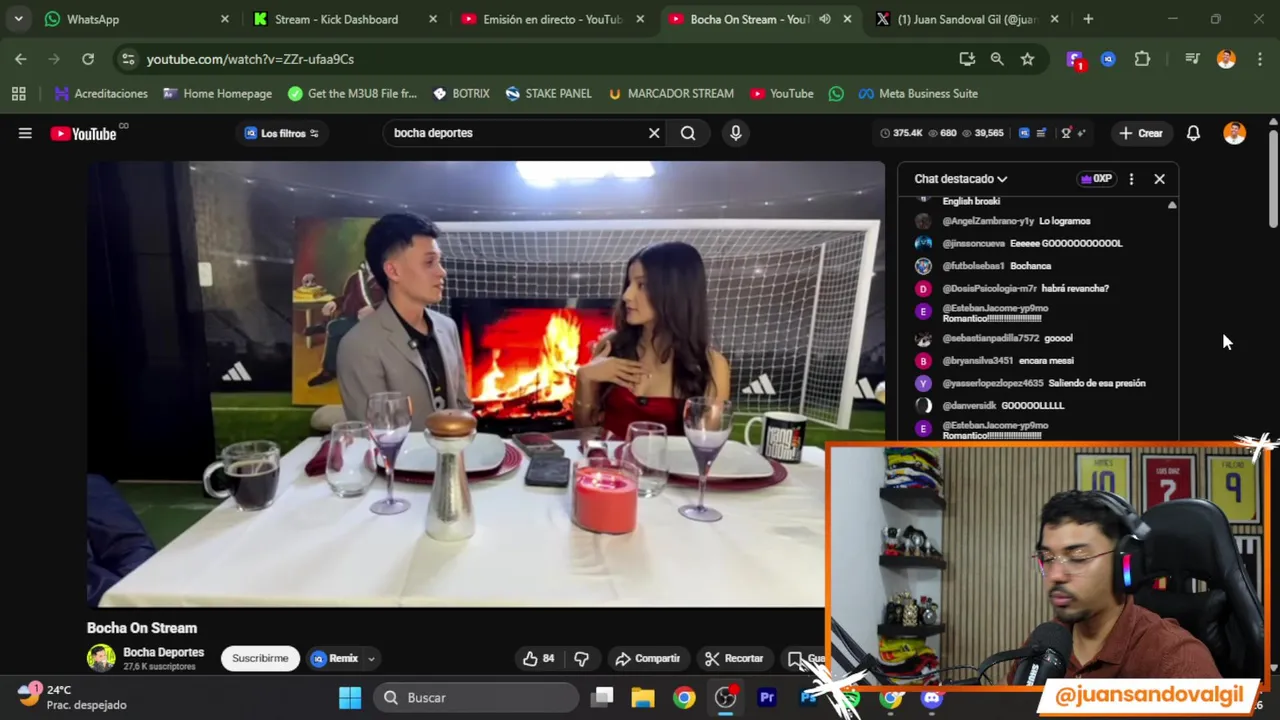The height and width of the screenshot is (720, 1280).
Task: Click the taskbar Buscar search box
Action: tap(478, 697)
